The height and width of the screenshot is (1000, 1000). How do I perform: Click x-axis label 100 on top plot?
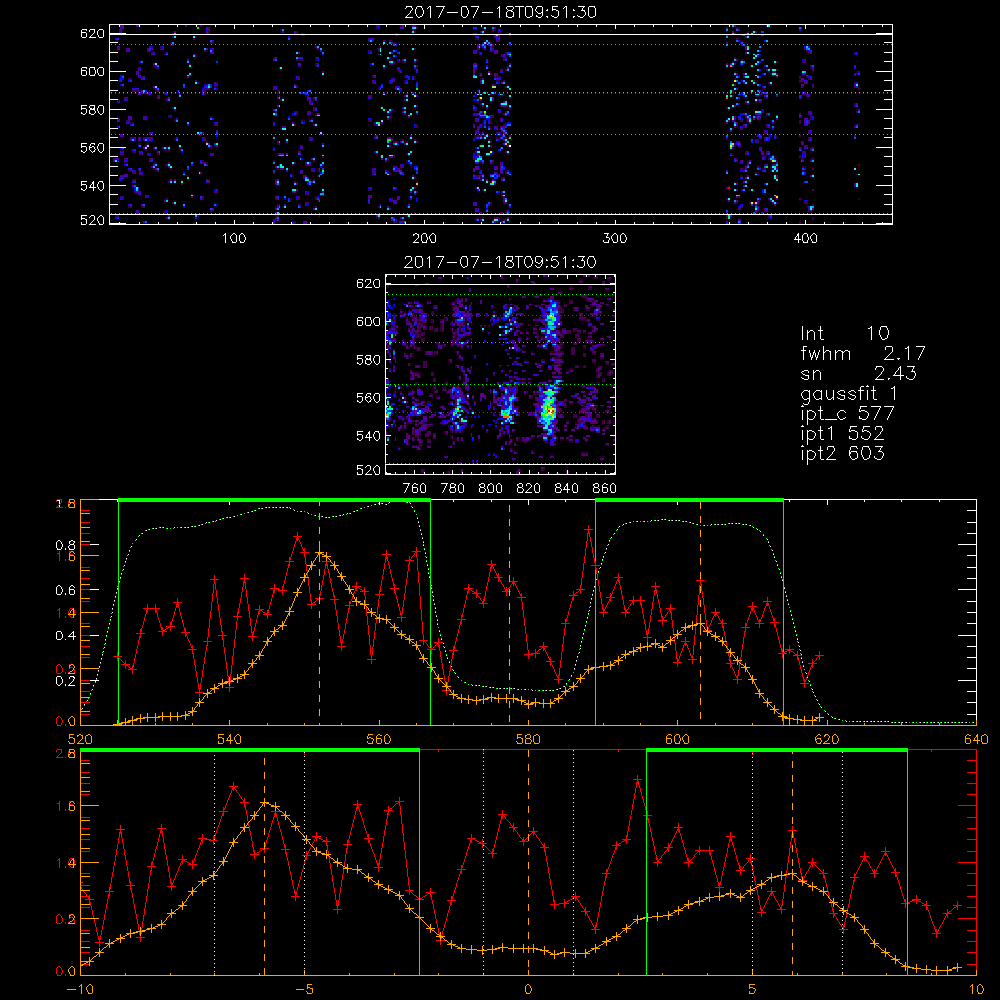(234, 239)
